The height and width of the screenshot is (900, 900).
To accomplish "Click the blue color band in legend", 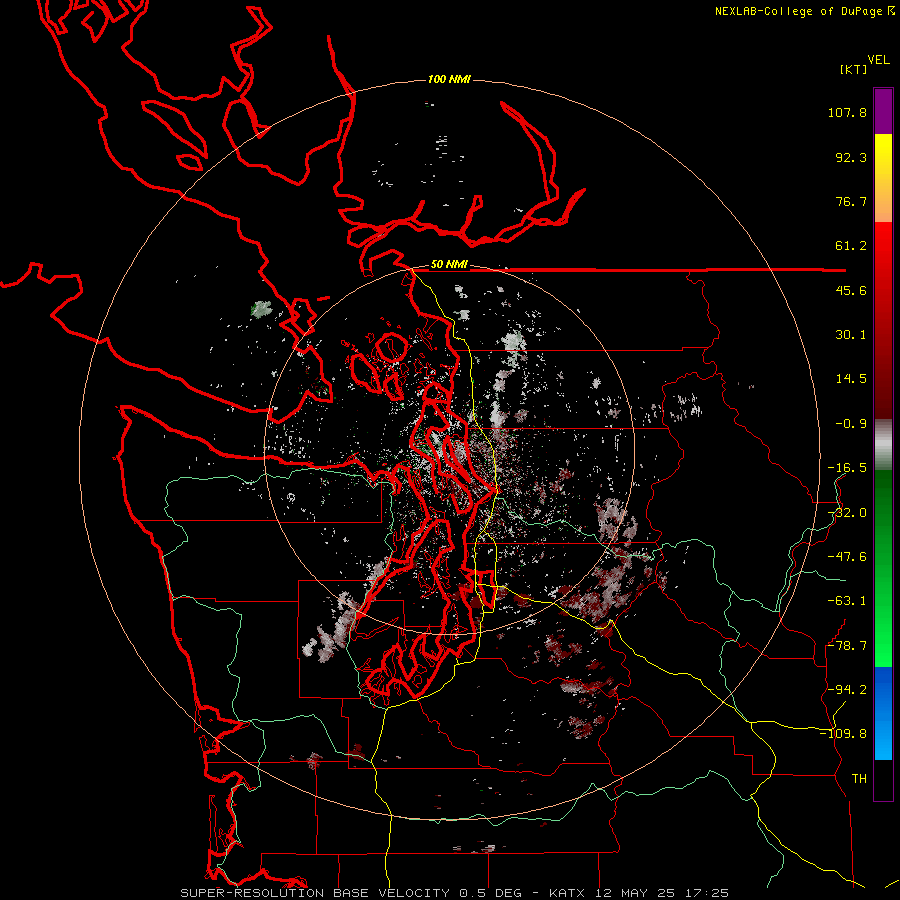I will click(x=883, y=713).
